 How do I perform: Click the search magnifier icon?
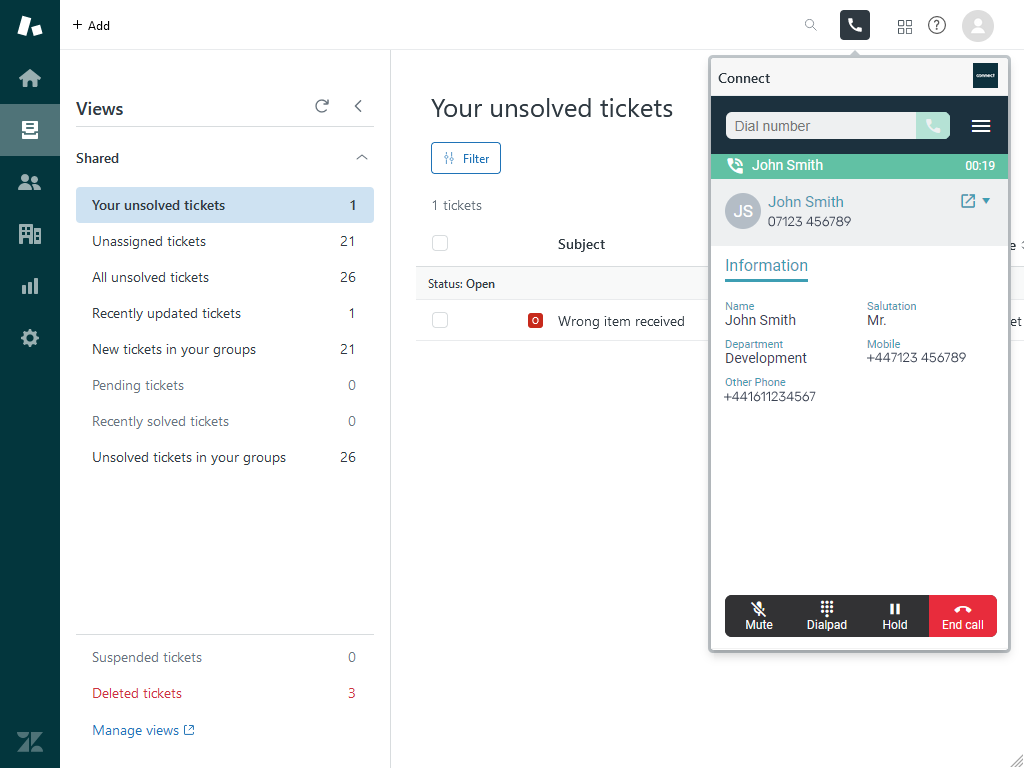tap(811, 25)
